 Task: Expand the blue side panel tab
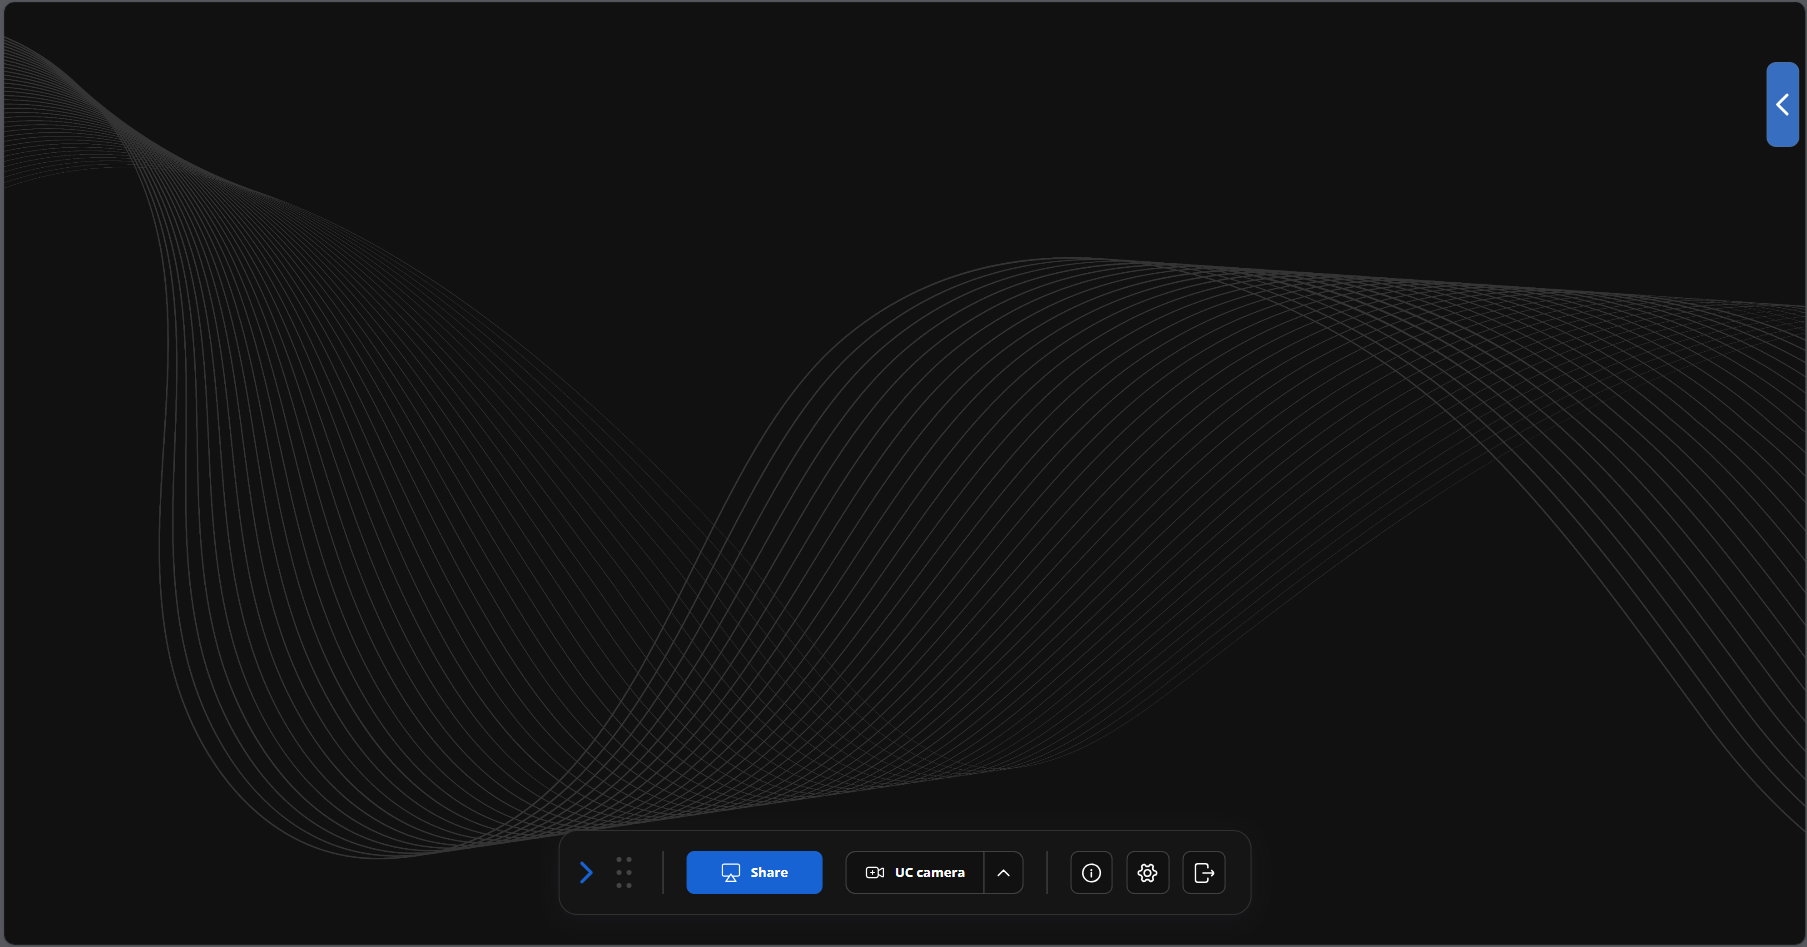[x=1782, y=104]
